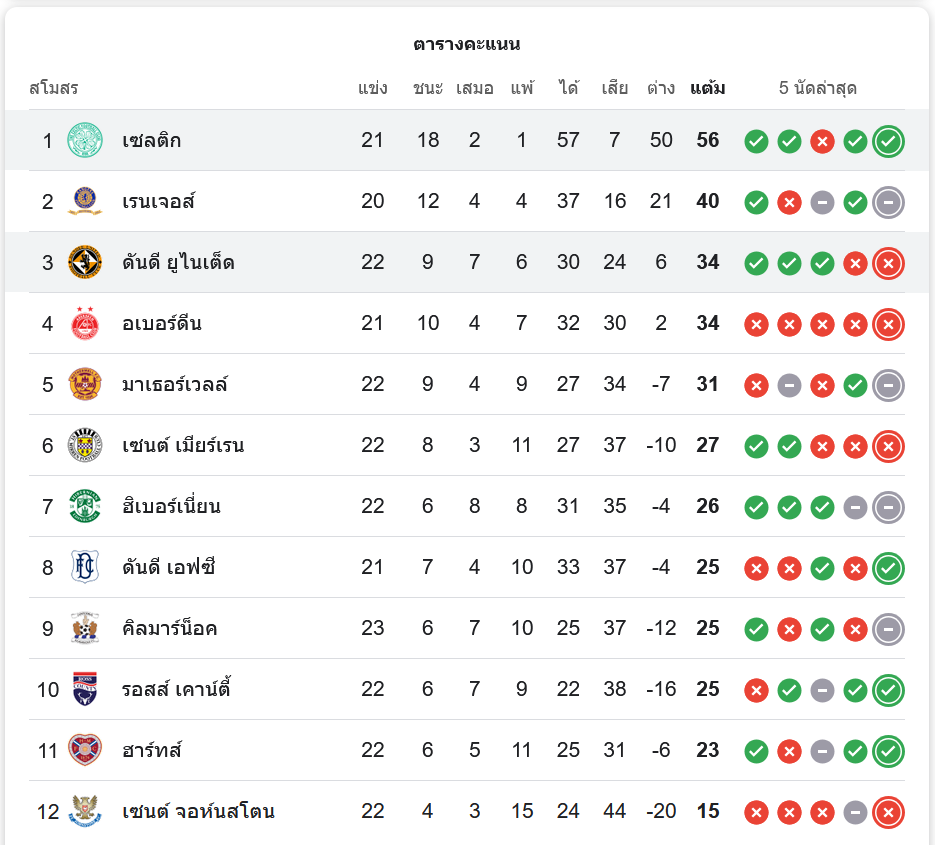935x845 pixels.
Task: Click the แต้ม points column header
Action: 708,88
